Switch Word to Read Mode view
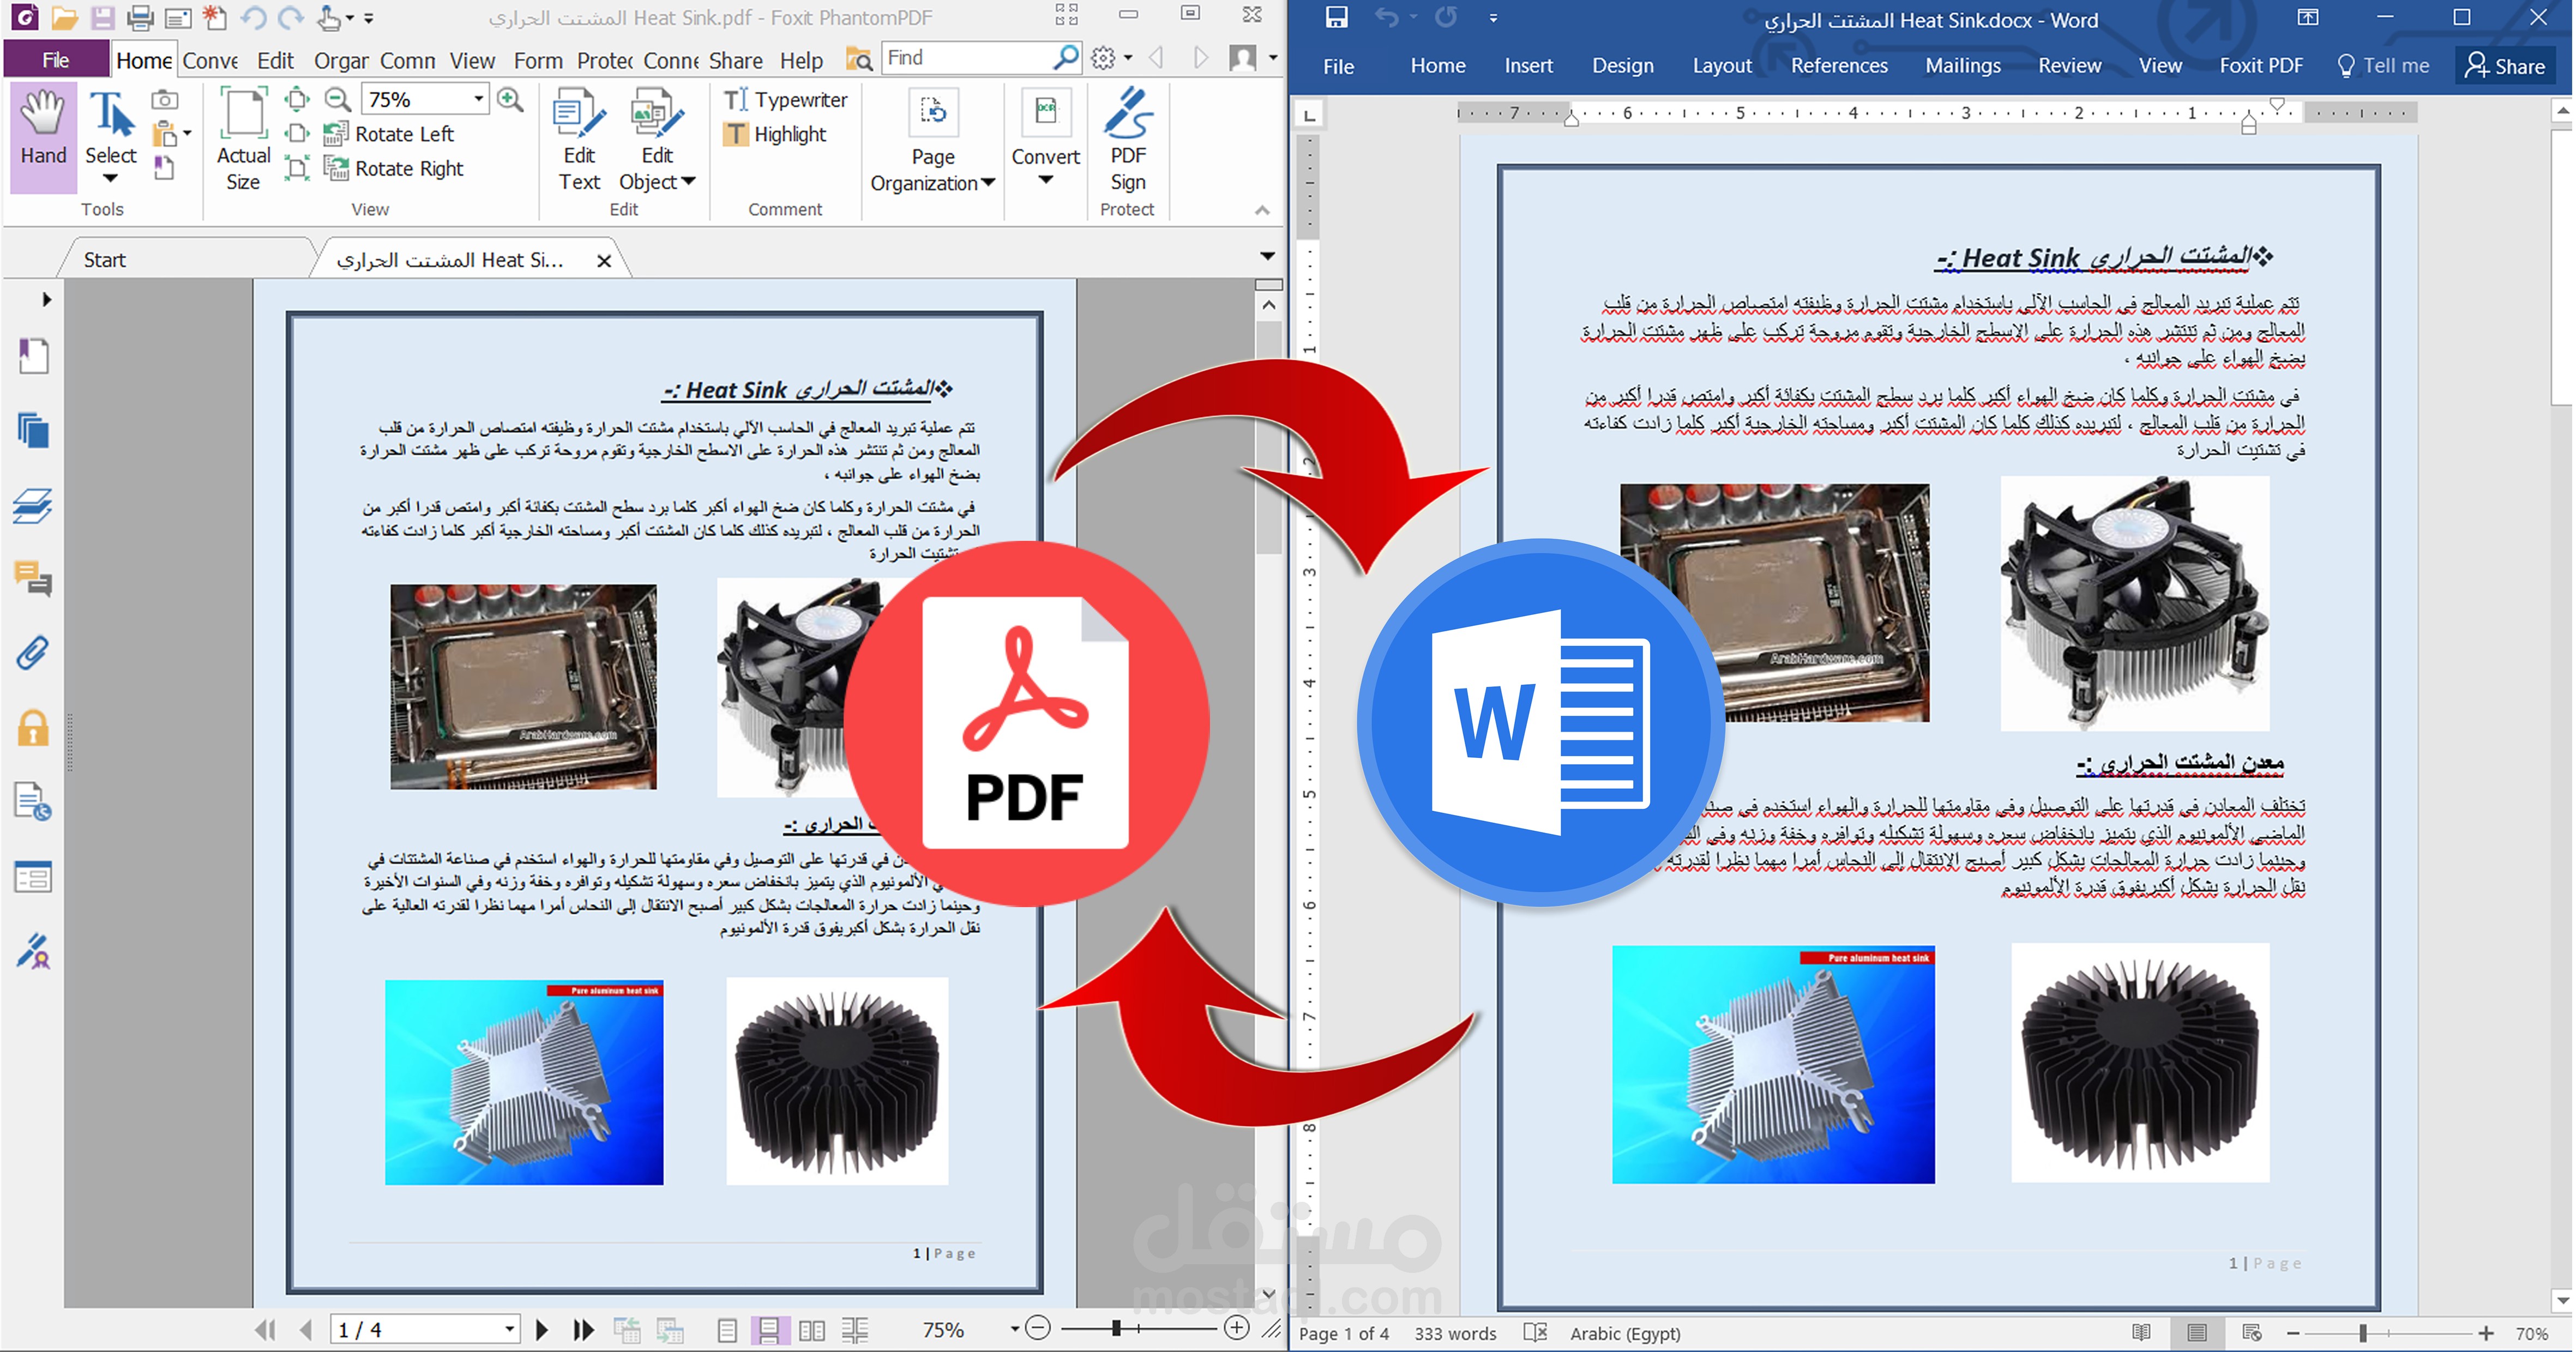The width and height of the screenshot is (2576, 1352). 2140,1332
